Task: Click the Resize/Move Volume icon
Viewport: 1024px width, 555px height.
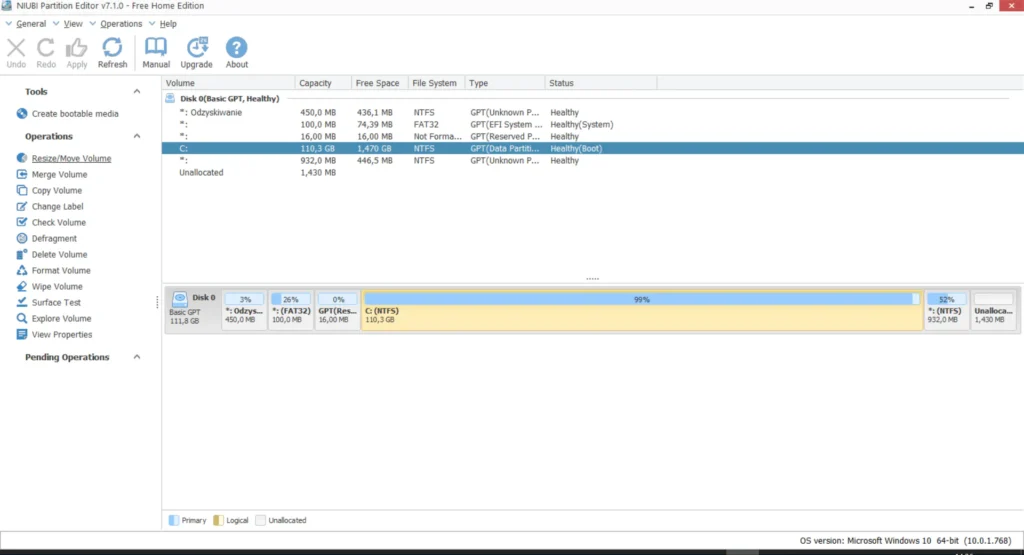Action: click(x=22, y=158)
